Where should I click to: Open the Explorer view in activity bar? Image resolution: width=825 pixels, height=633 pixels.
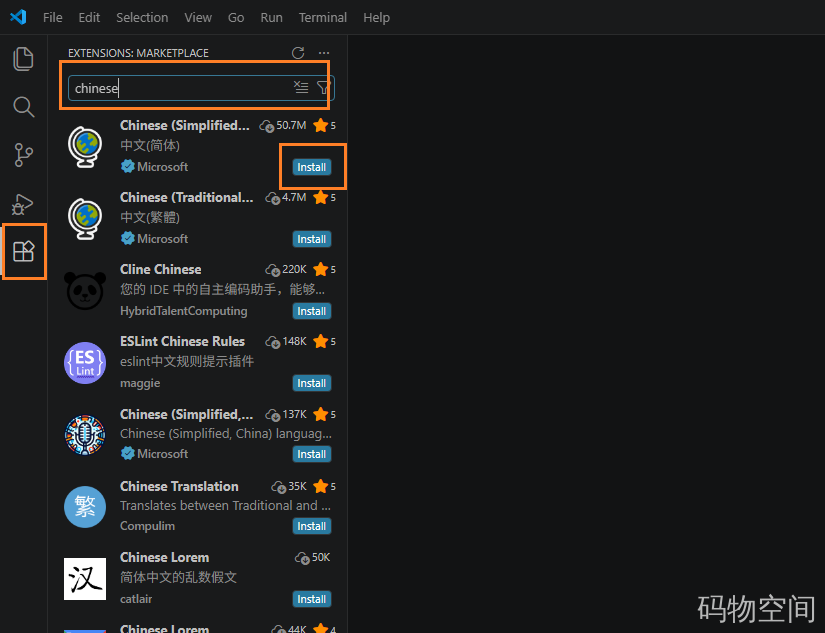click(23, 58)
